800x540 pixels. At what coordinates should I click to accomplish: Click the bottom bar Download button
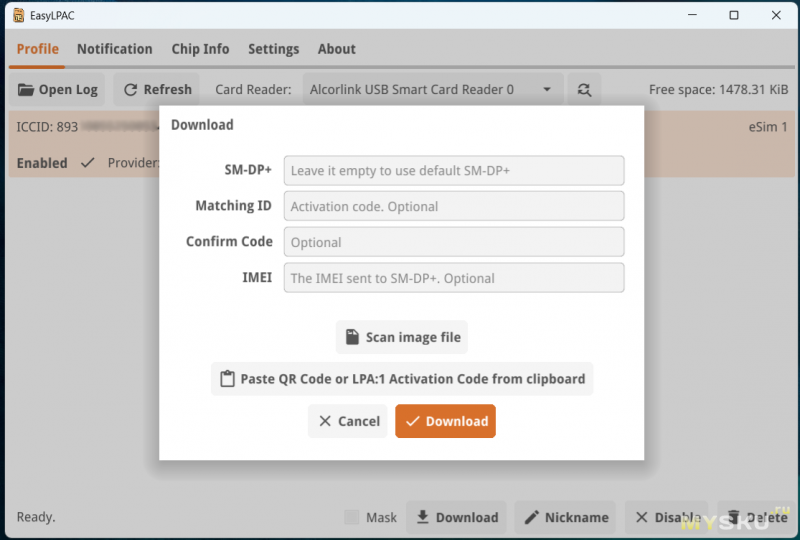click(456, 517)
